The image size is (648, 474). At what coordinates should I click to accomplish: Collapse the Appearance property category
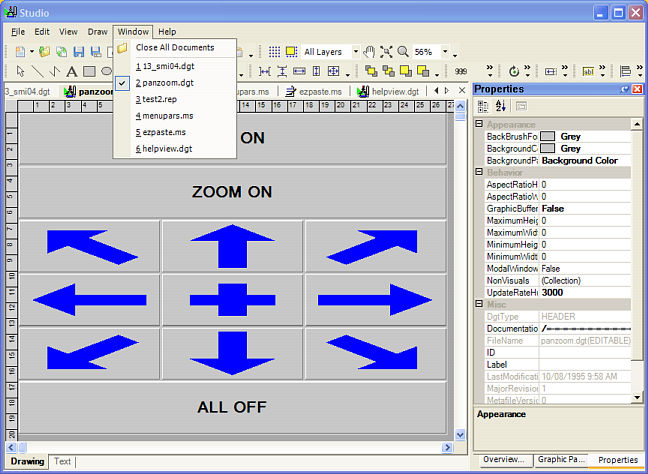pos(479,124)
